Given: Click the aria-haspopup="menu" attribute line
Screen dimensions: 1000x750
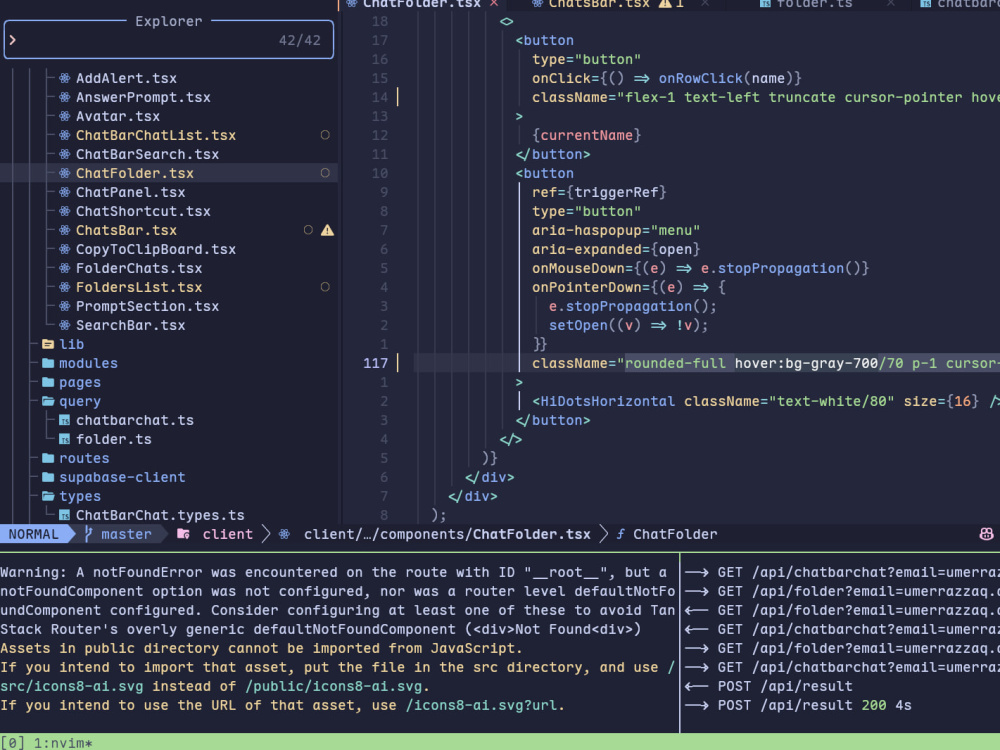Looking at the screenshot, I should coord(615,231).
